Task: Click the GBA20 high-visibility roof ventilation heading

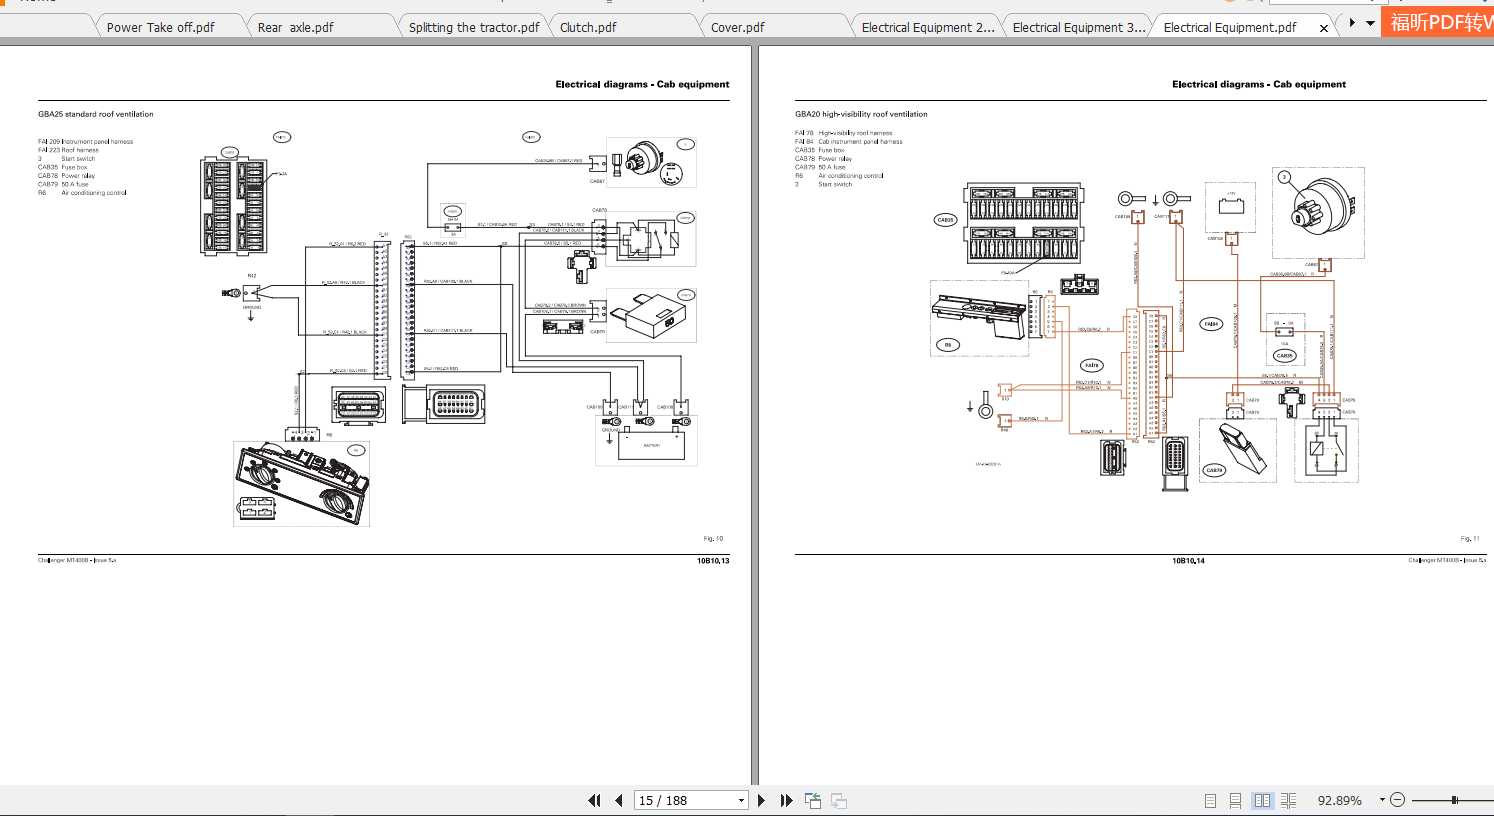Action: point(861,114)
